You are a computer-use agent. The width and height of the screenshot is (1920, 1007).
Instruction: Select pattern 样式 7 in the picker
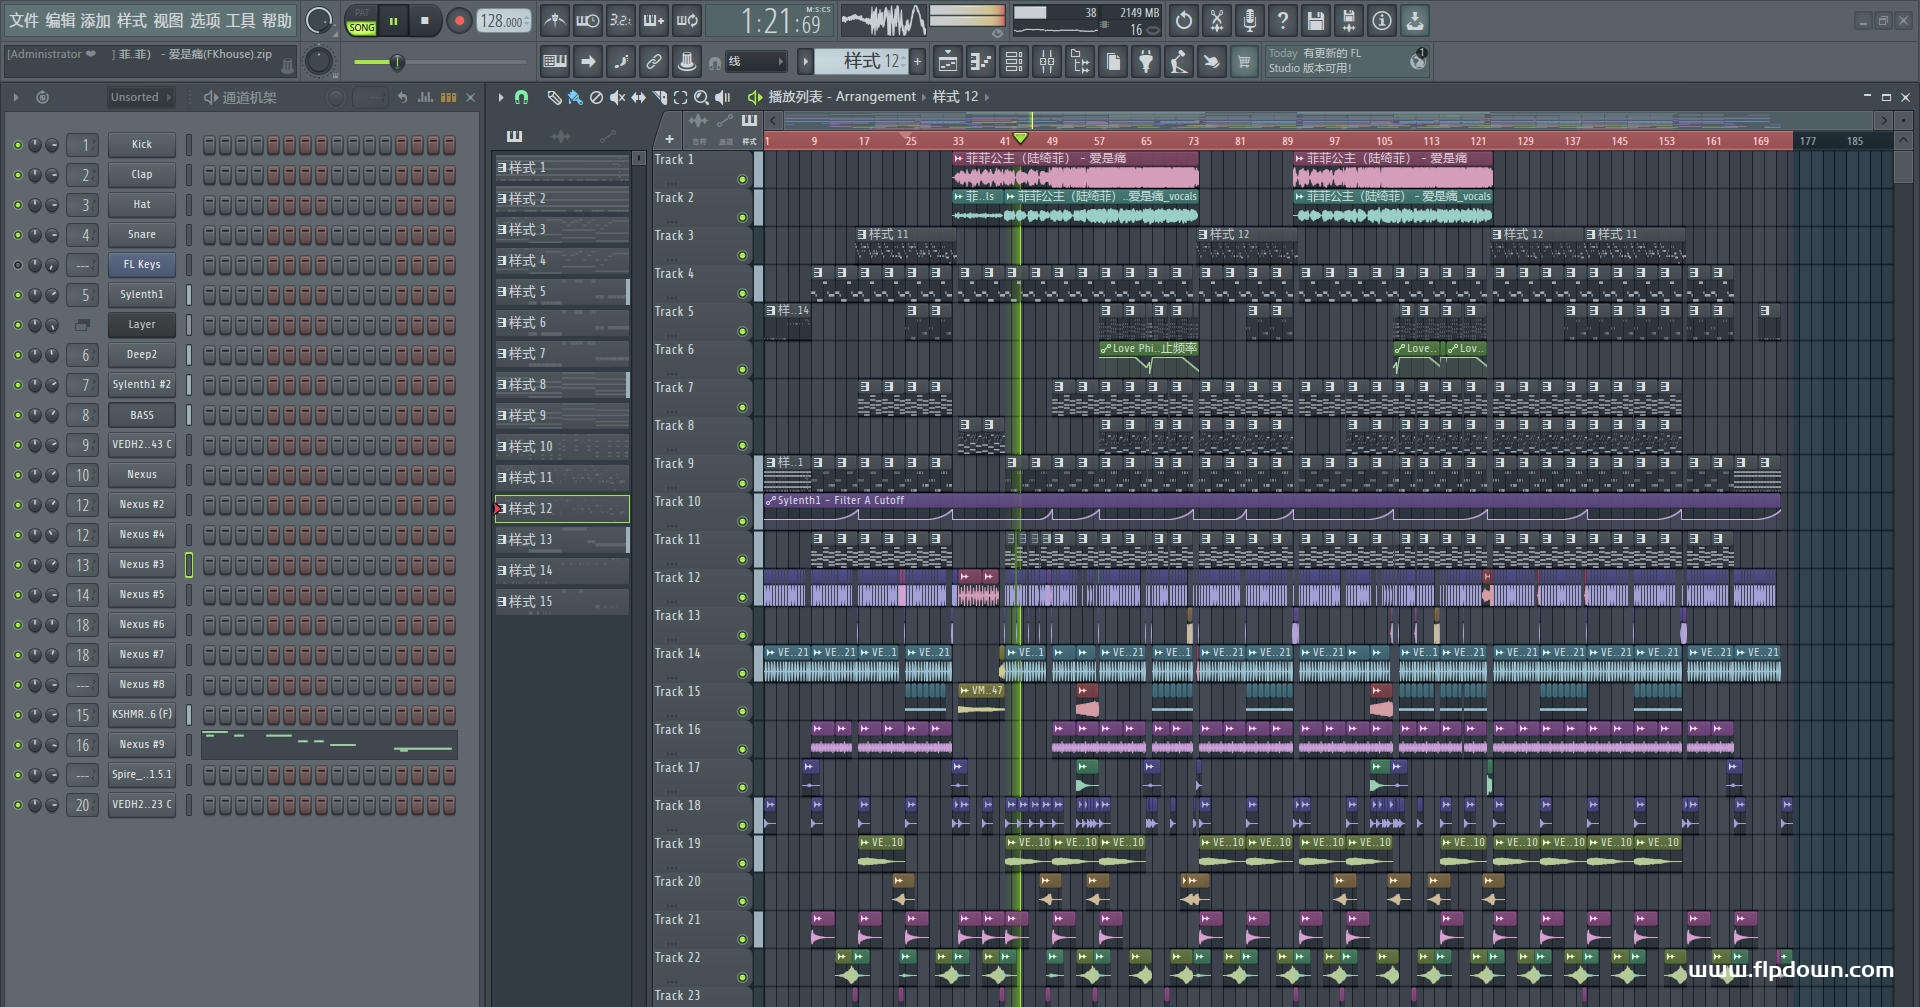[x=562, y=354]
